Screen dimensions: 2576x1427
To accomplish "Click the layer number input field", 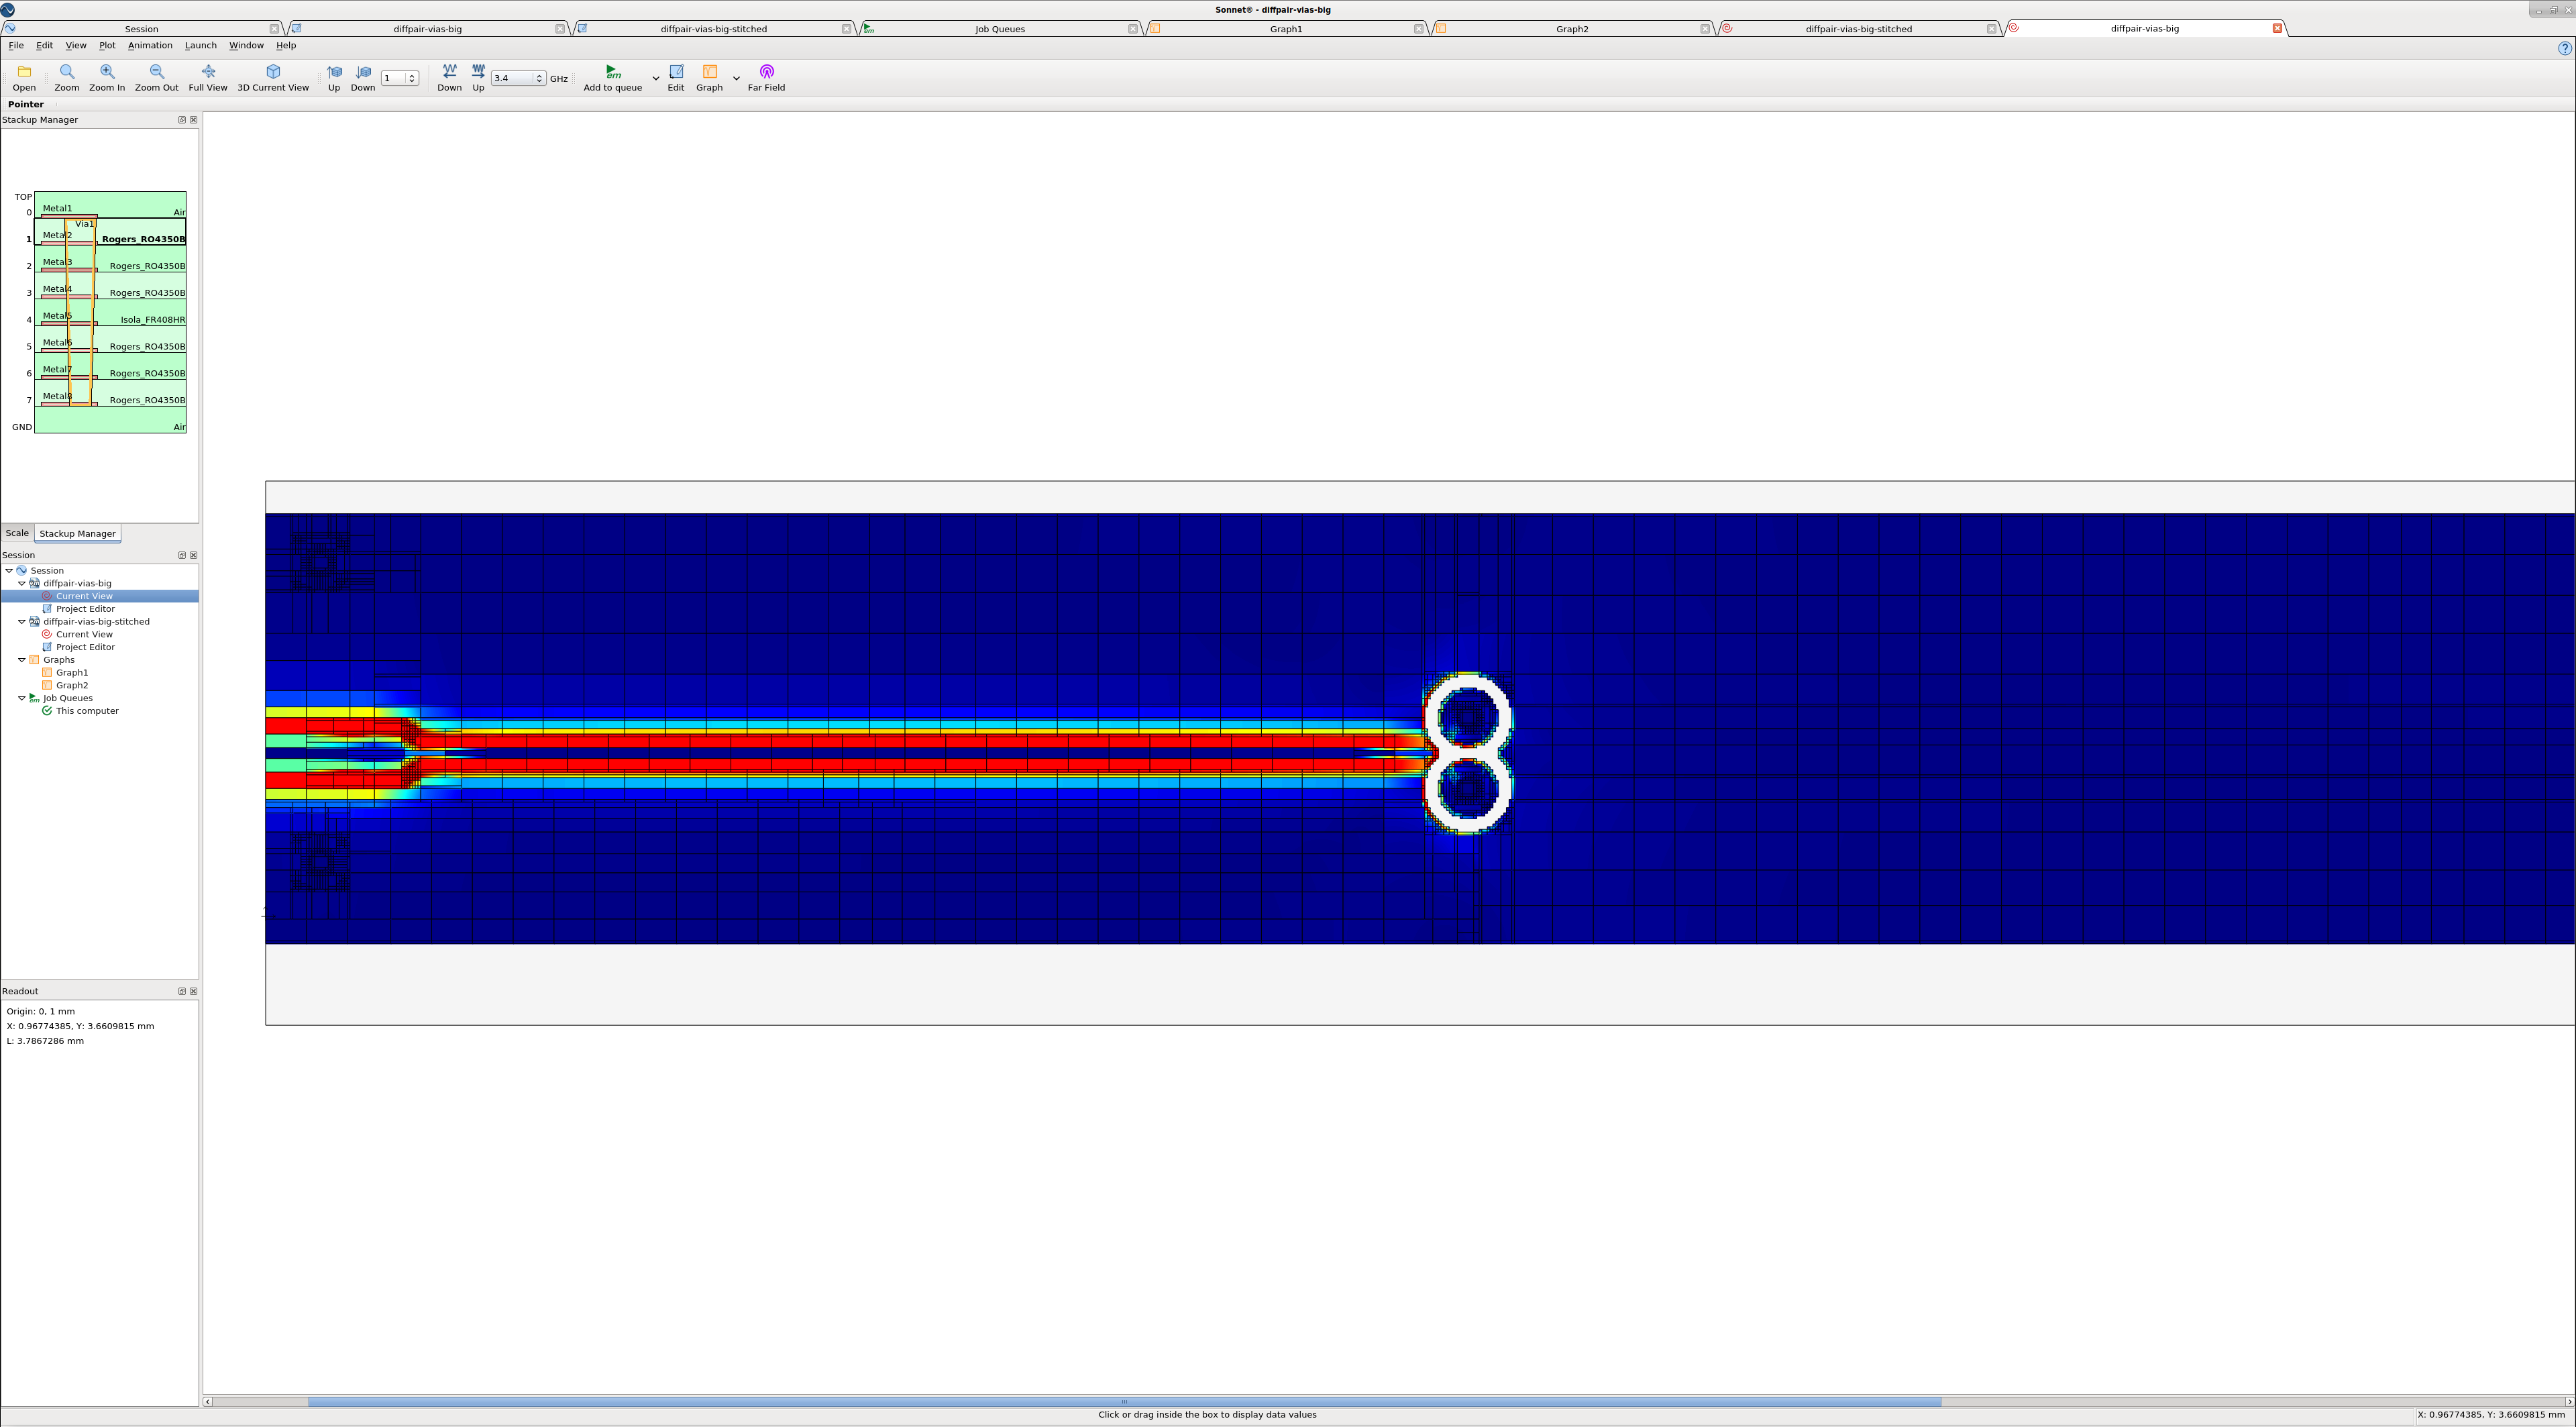I will [x=393, y=78].
